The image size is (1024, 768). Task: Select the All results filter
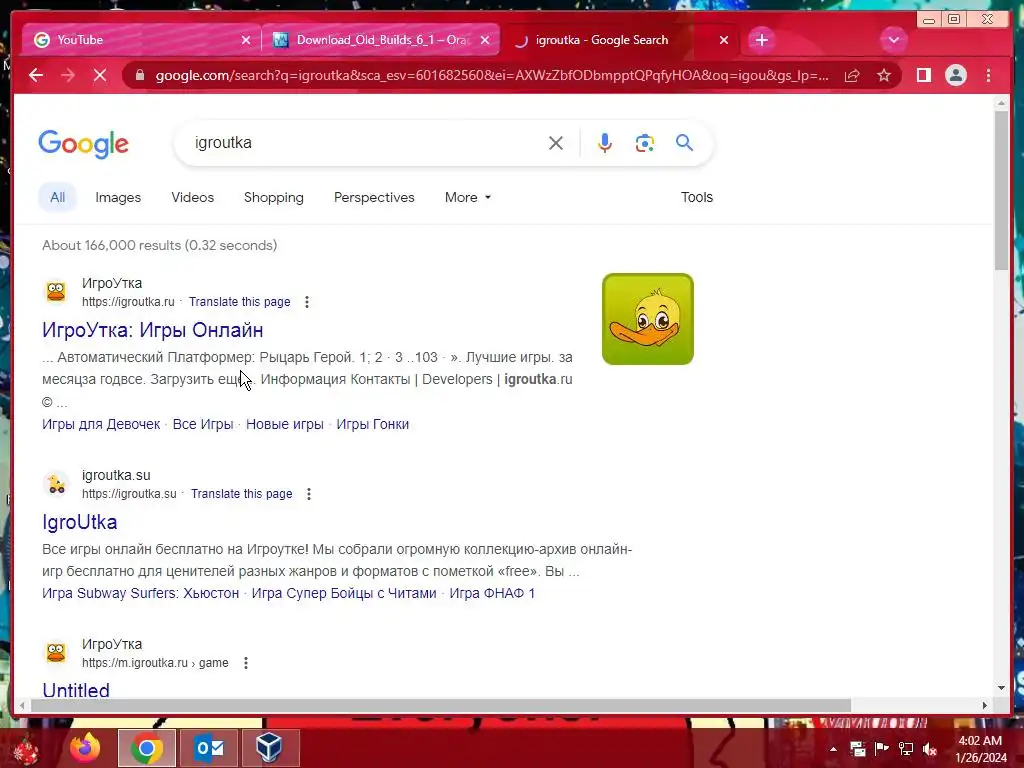[x=57, y=197]
